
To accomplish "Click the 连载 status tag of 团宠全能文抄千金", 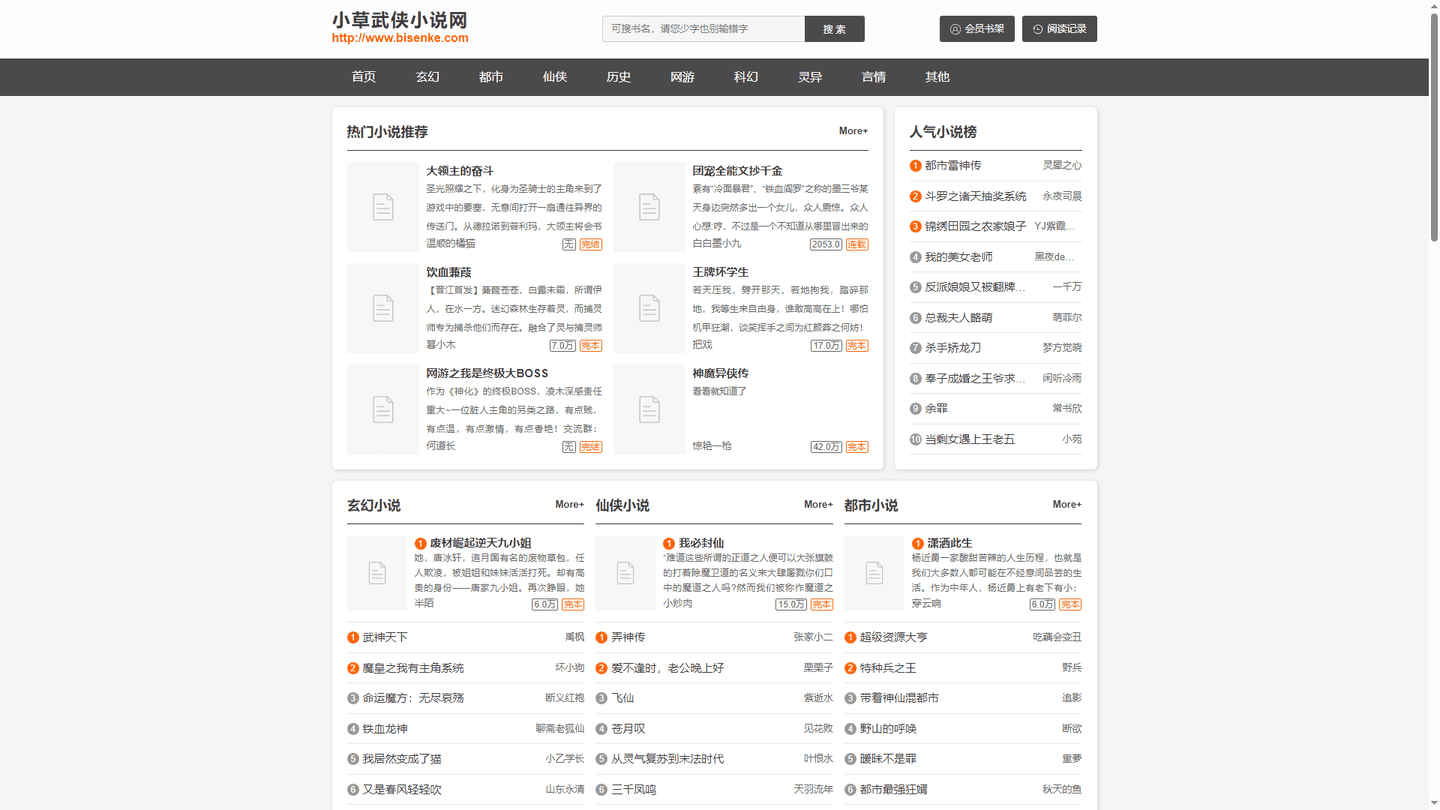I will [857, 244].
